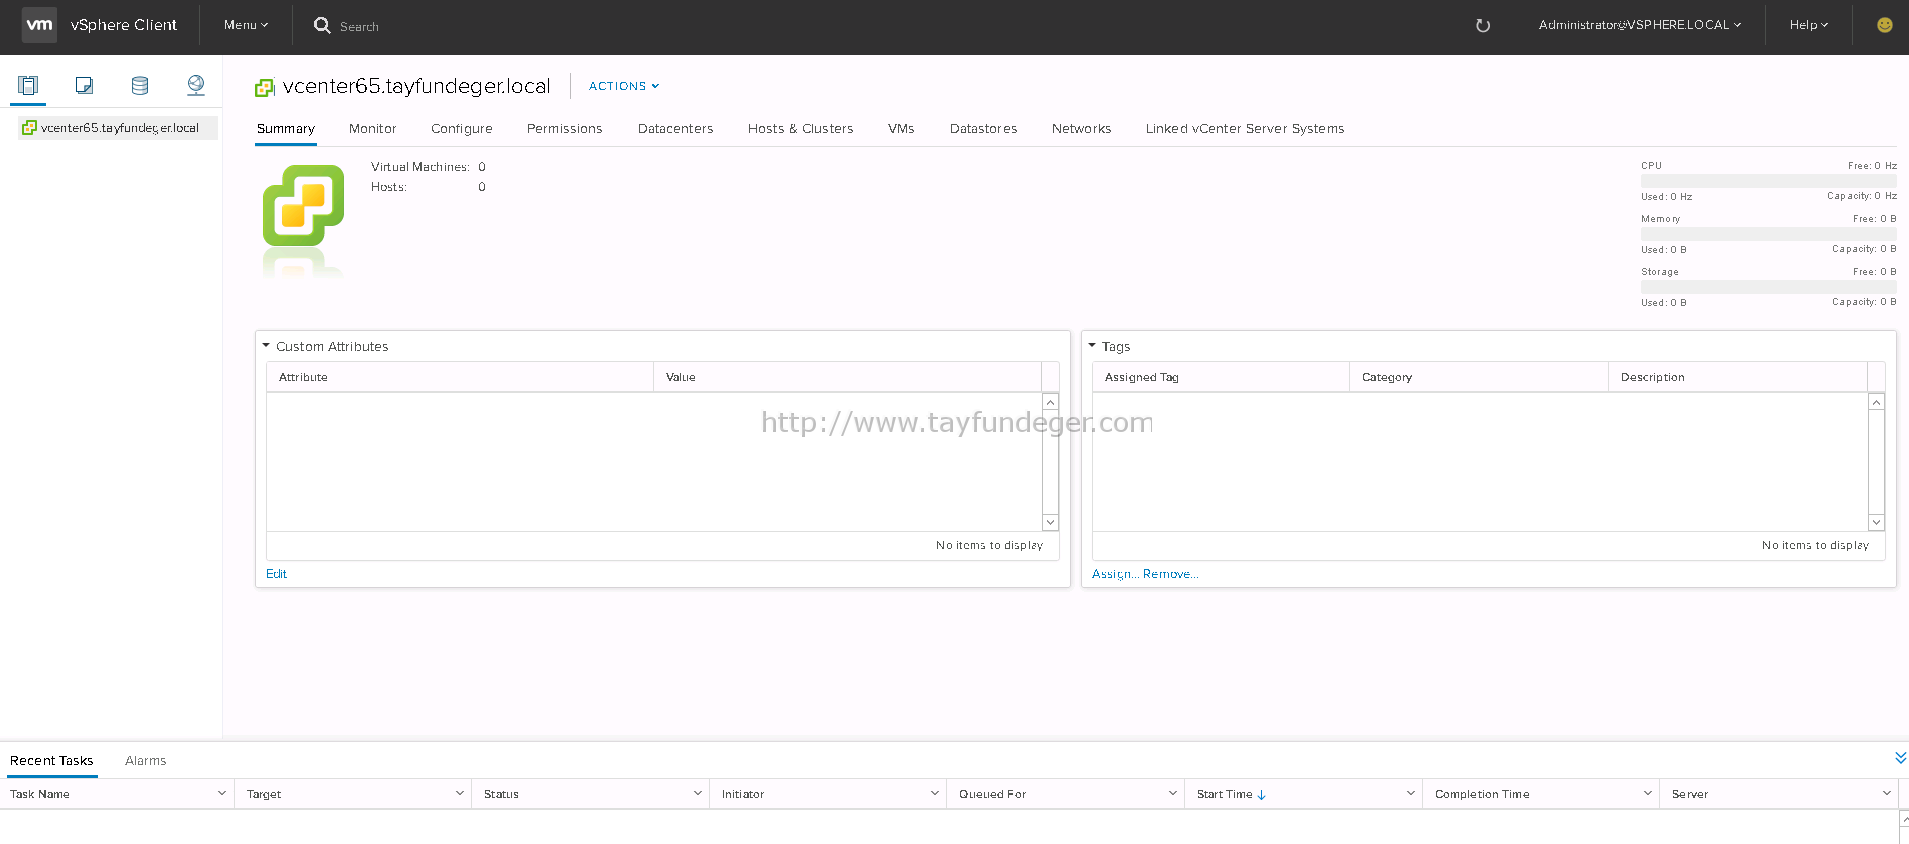
Task: Open the Menu dropdown
Action: (246, 25)
